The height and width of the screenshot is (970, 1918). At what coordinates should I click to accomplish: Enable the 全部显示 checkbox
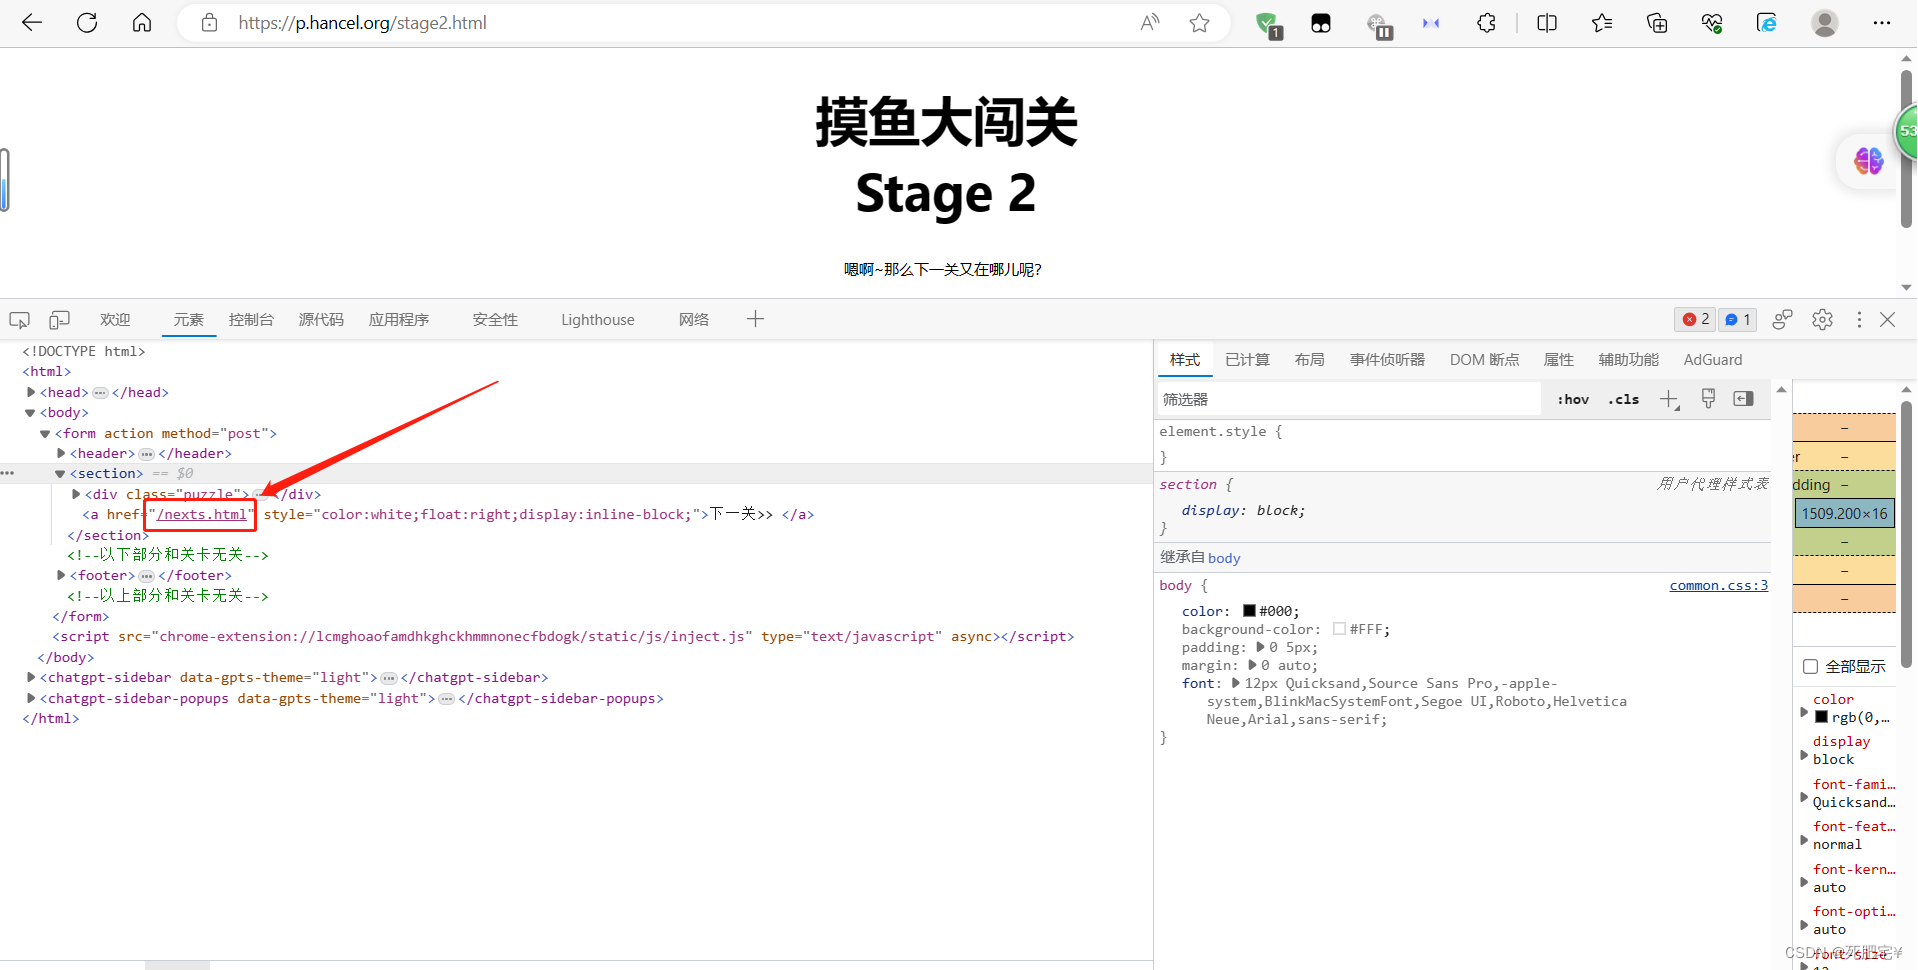point(1810,666)
